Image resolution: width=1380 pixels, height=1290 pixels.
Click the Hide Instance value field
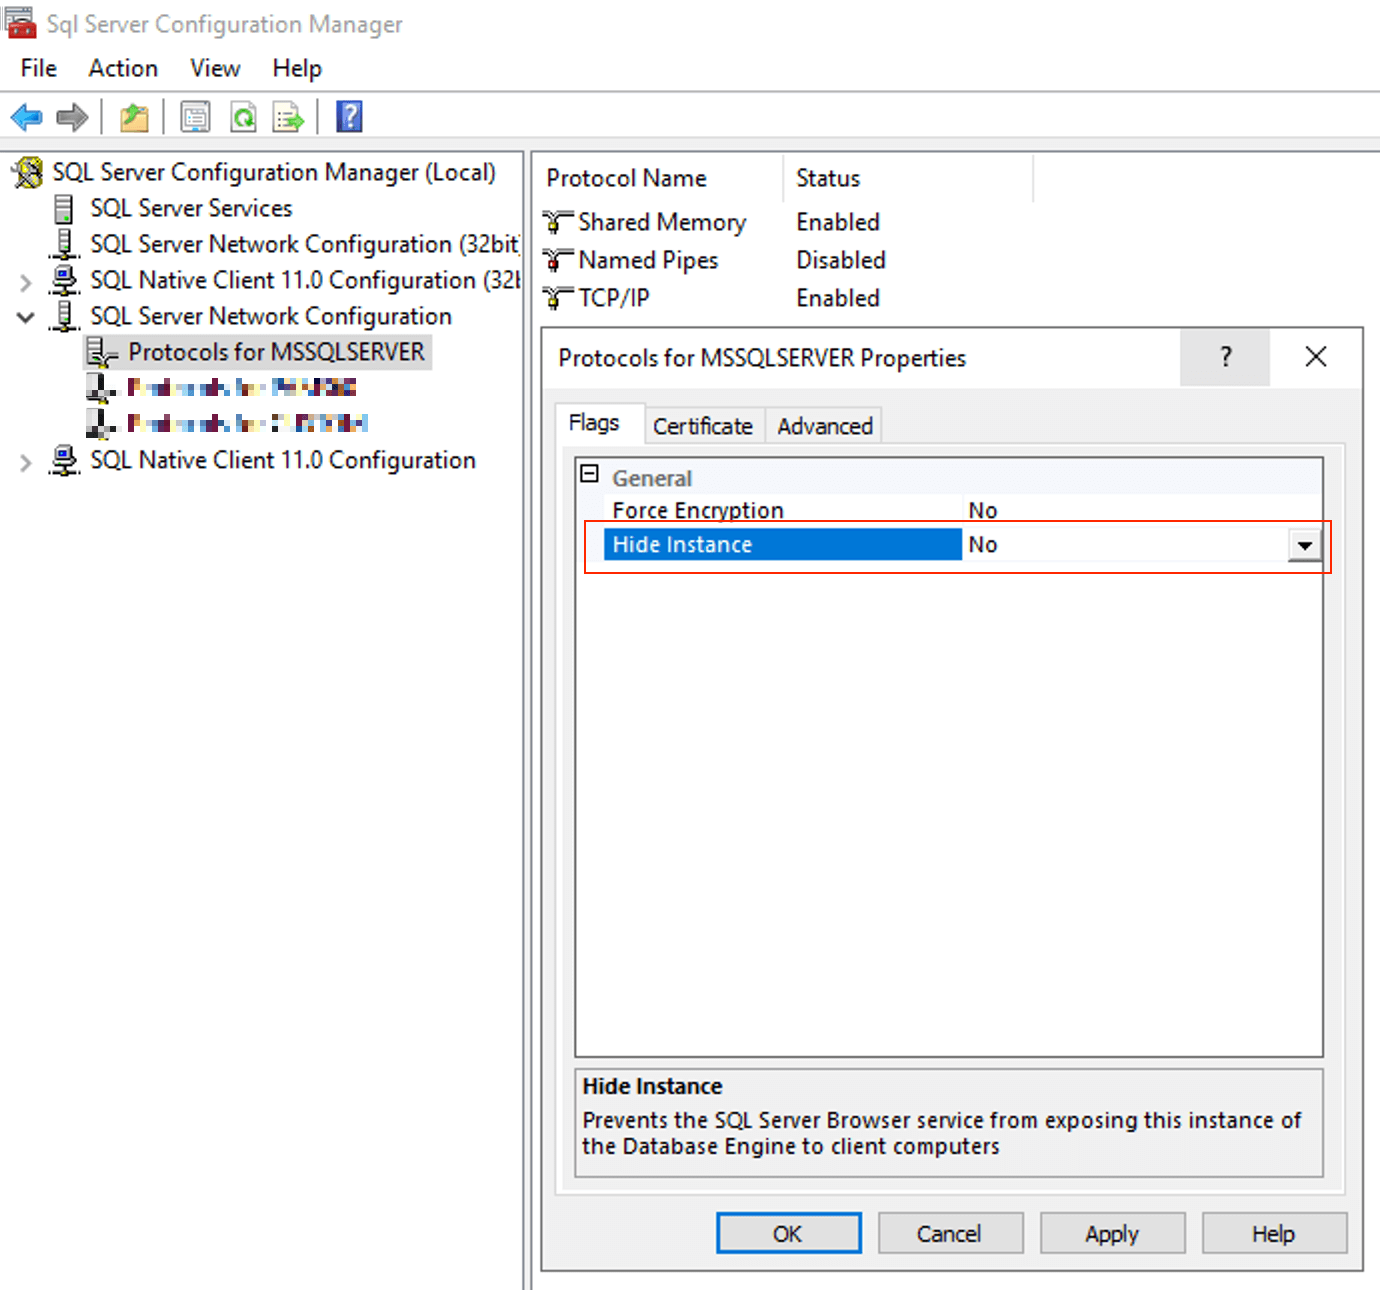click(x=1125, y=545)
